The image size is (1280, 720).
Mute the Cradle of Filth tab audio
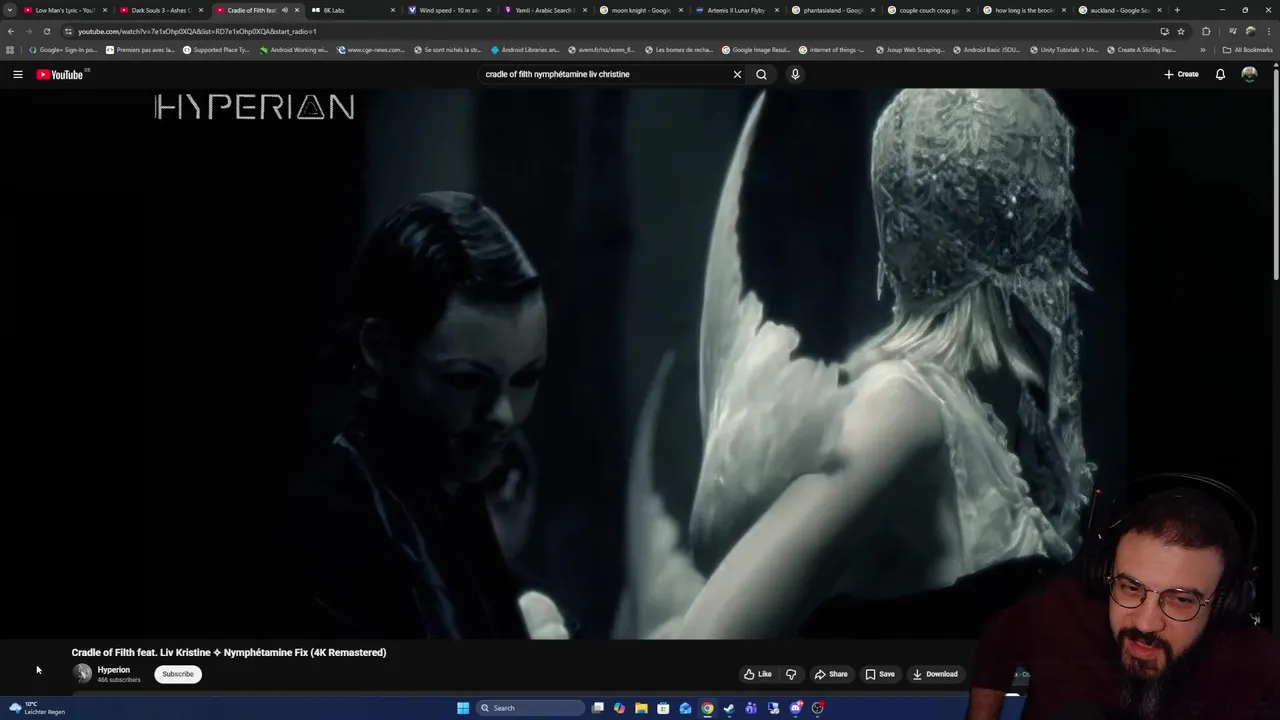pos(285,10)
